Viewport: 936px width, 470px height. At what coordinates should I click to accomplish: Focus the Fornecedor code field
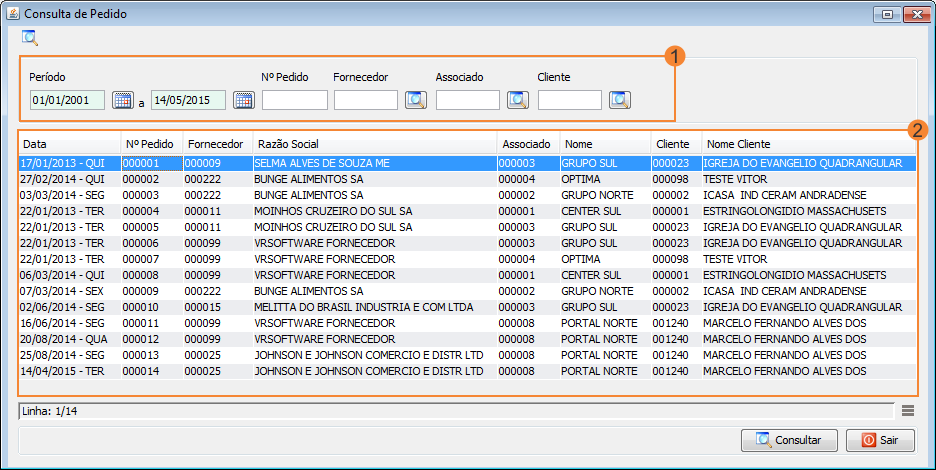point(365,100)
